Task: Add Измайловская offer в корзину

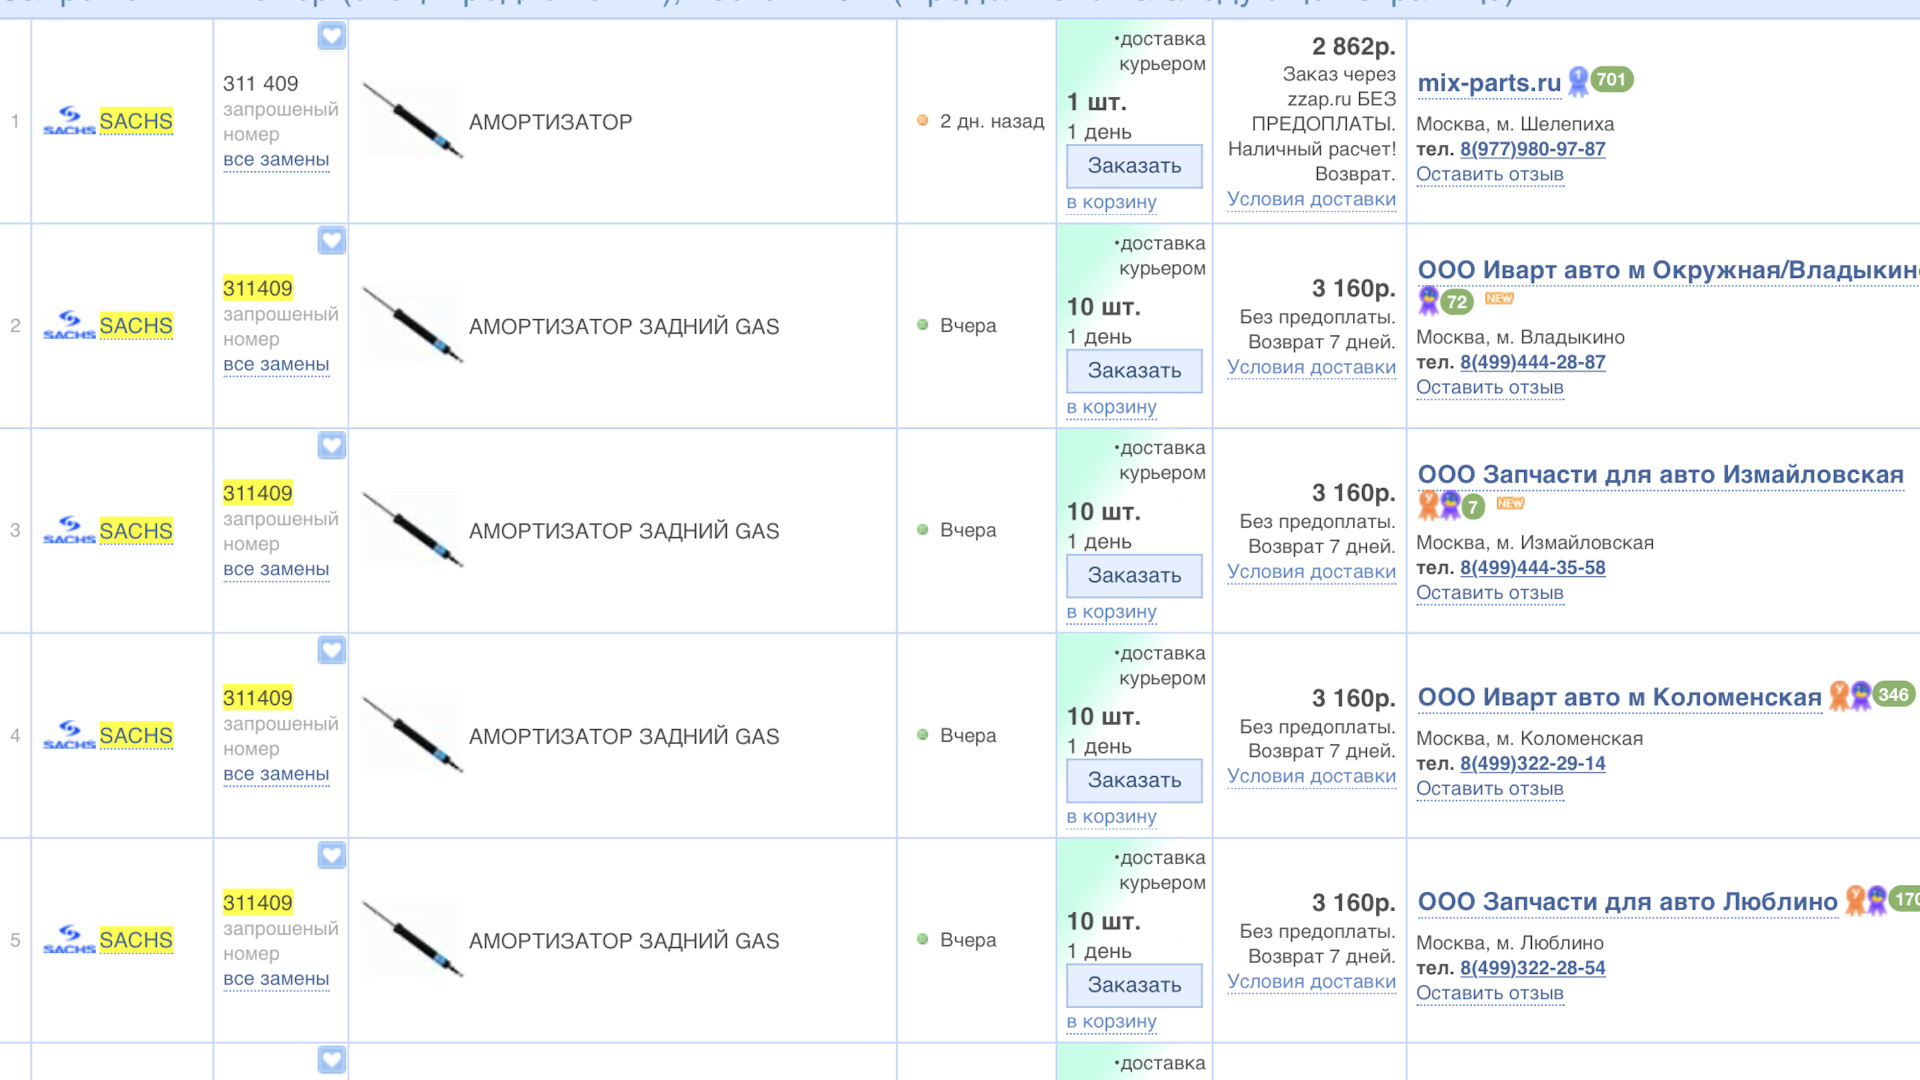Action: pos(1111,612)
